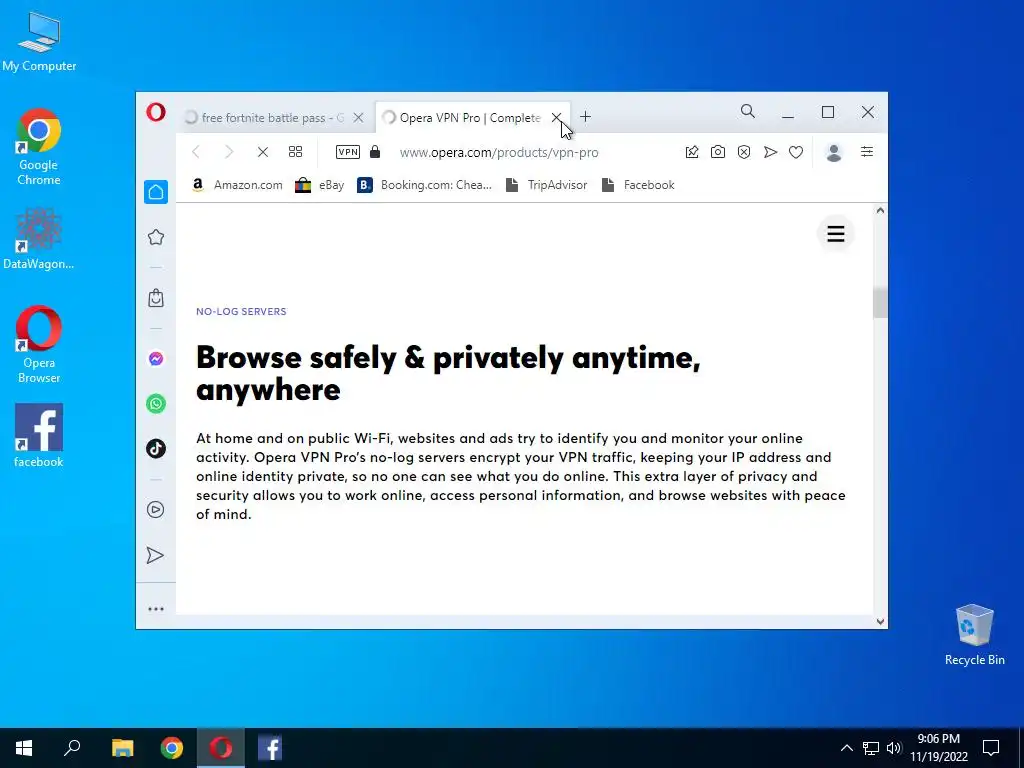1024x768 pixels.
Task: Select Opera Browser desktop shortcut
Action: pos(39,345)
